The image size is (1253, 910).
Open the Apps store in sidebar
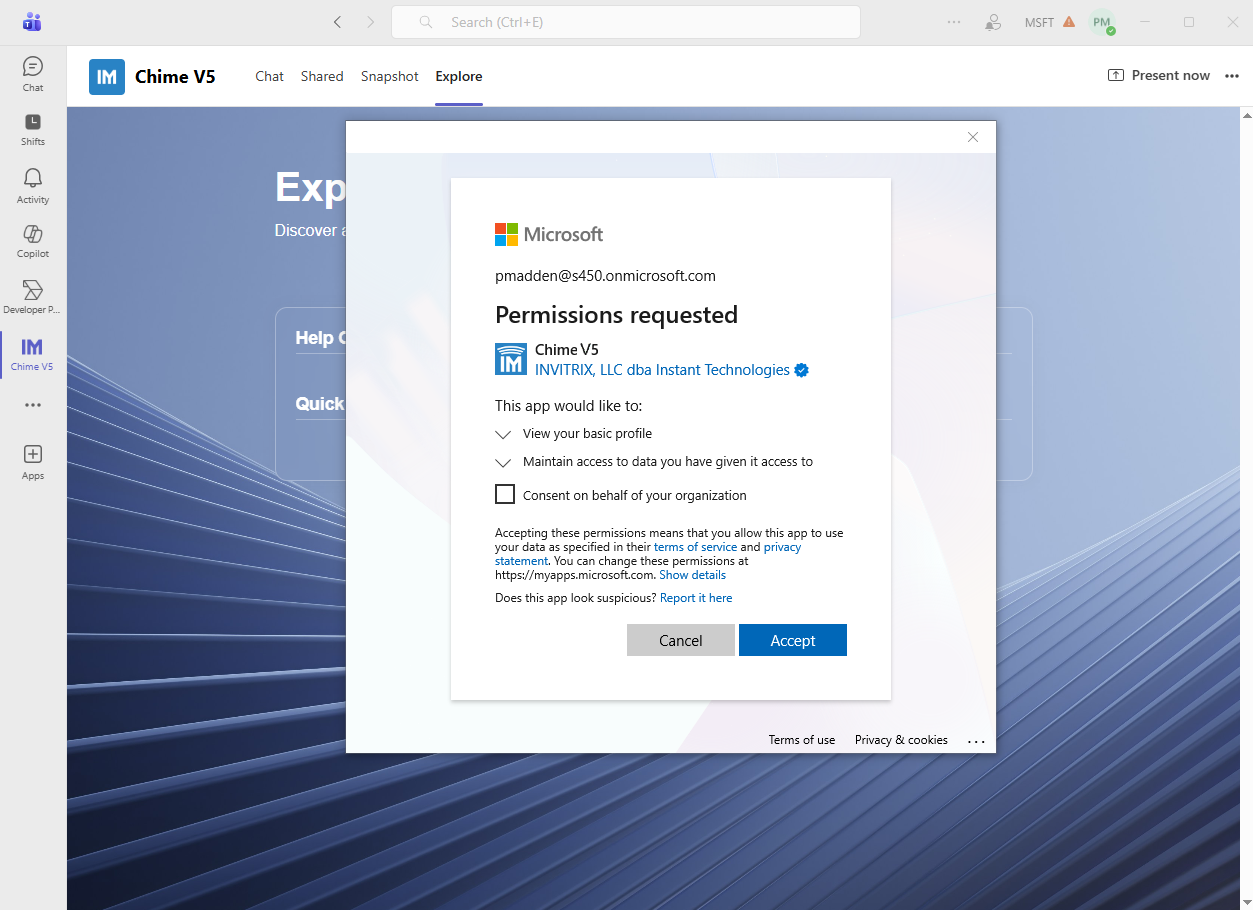click(33, 462)
